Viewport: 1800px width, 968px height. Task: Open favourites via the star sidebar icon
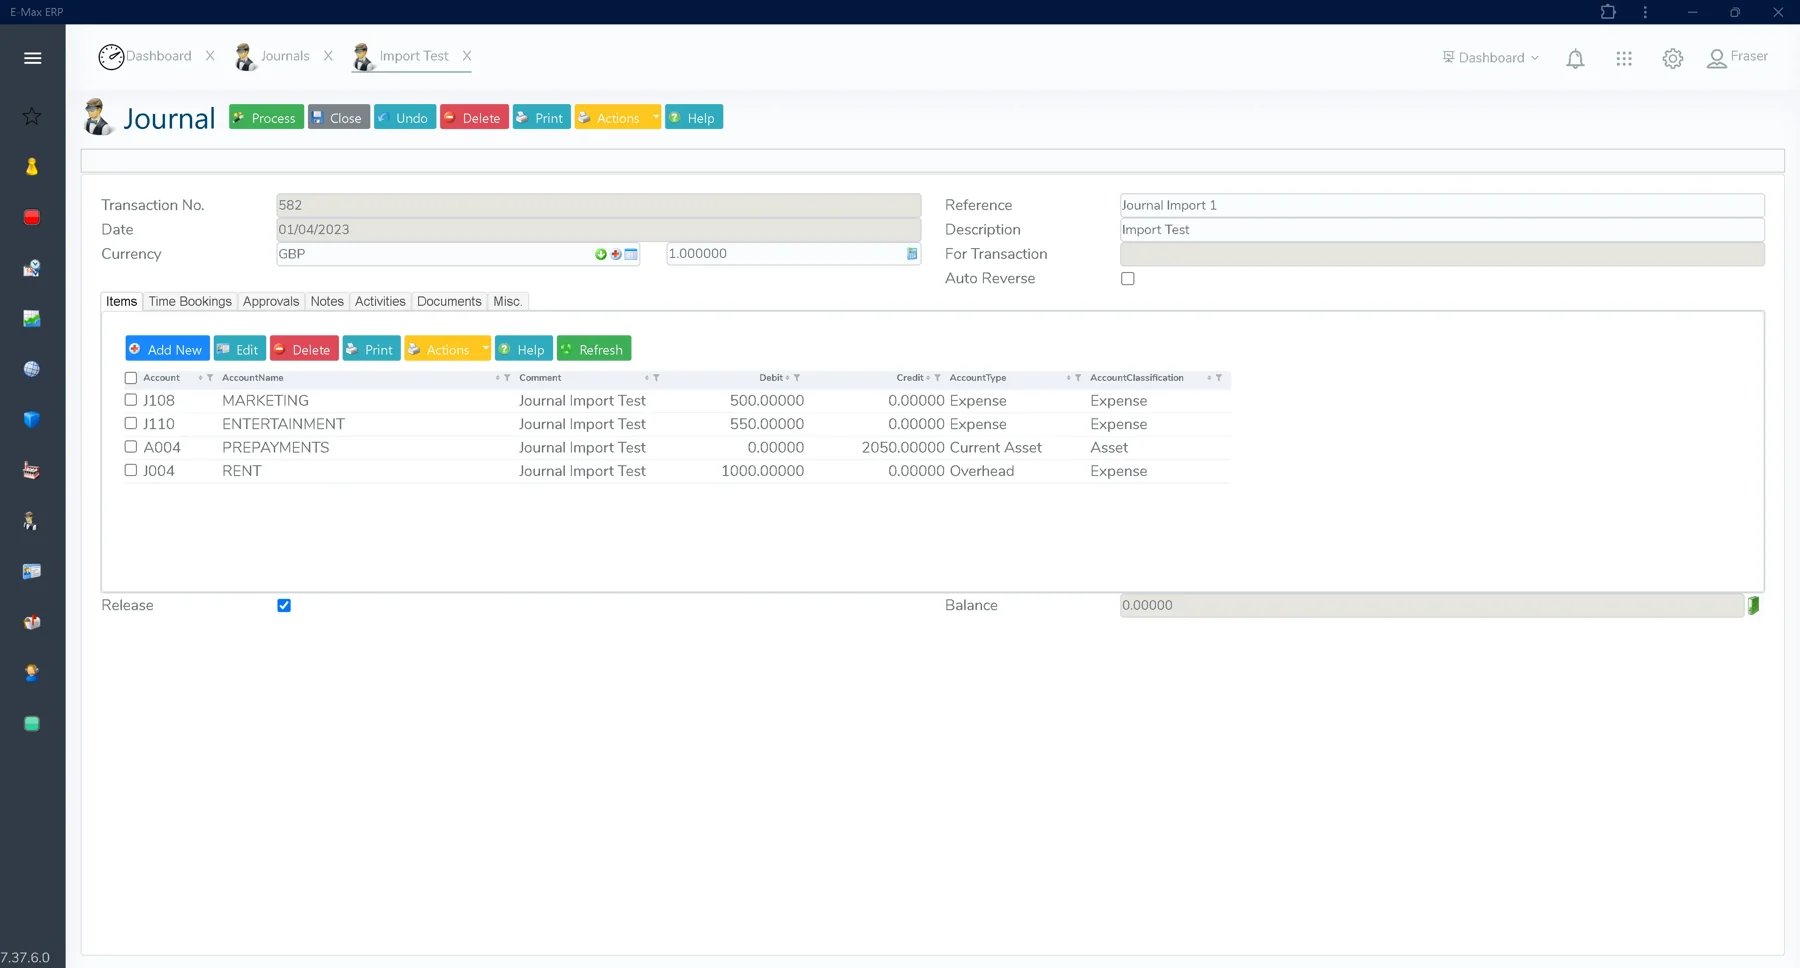pos(32,116)
